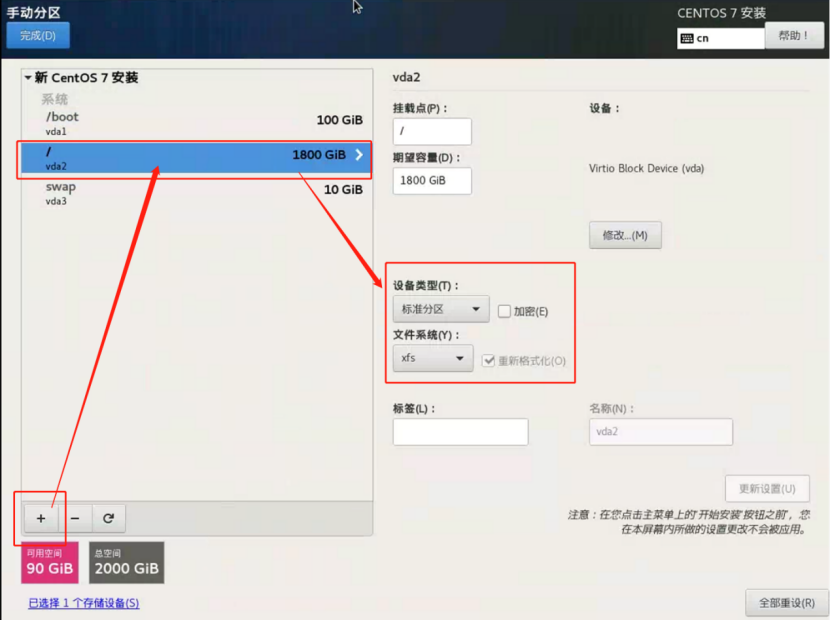Click the 更新设置(U) update settings button
831x620 pixels.
(x=767, y=488)
